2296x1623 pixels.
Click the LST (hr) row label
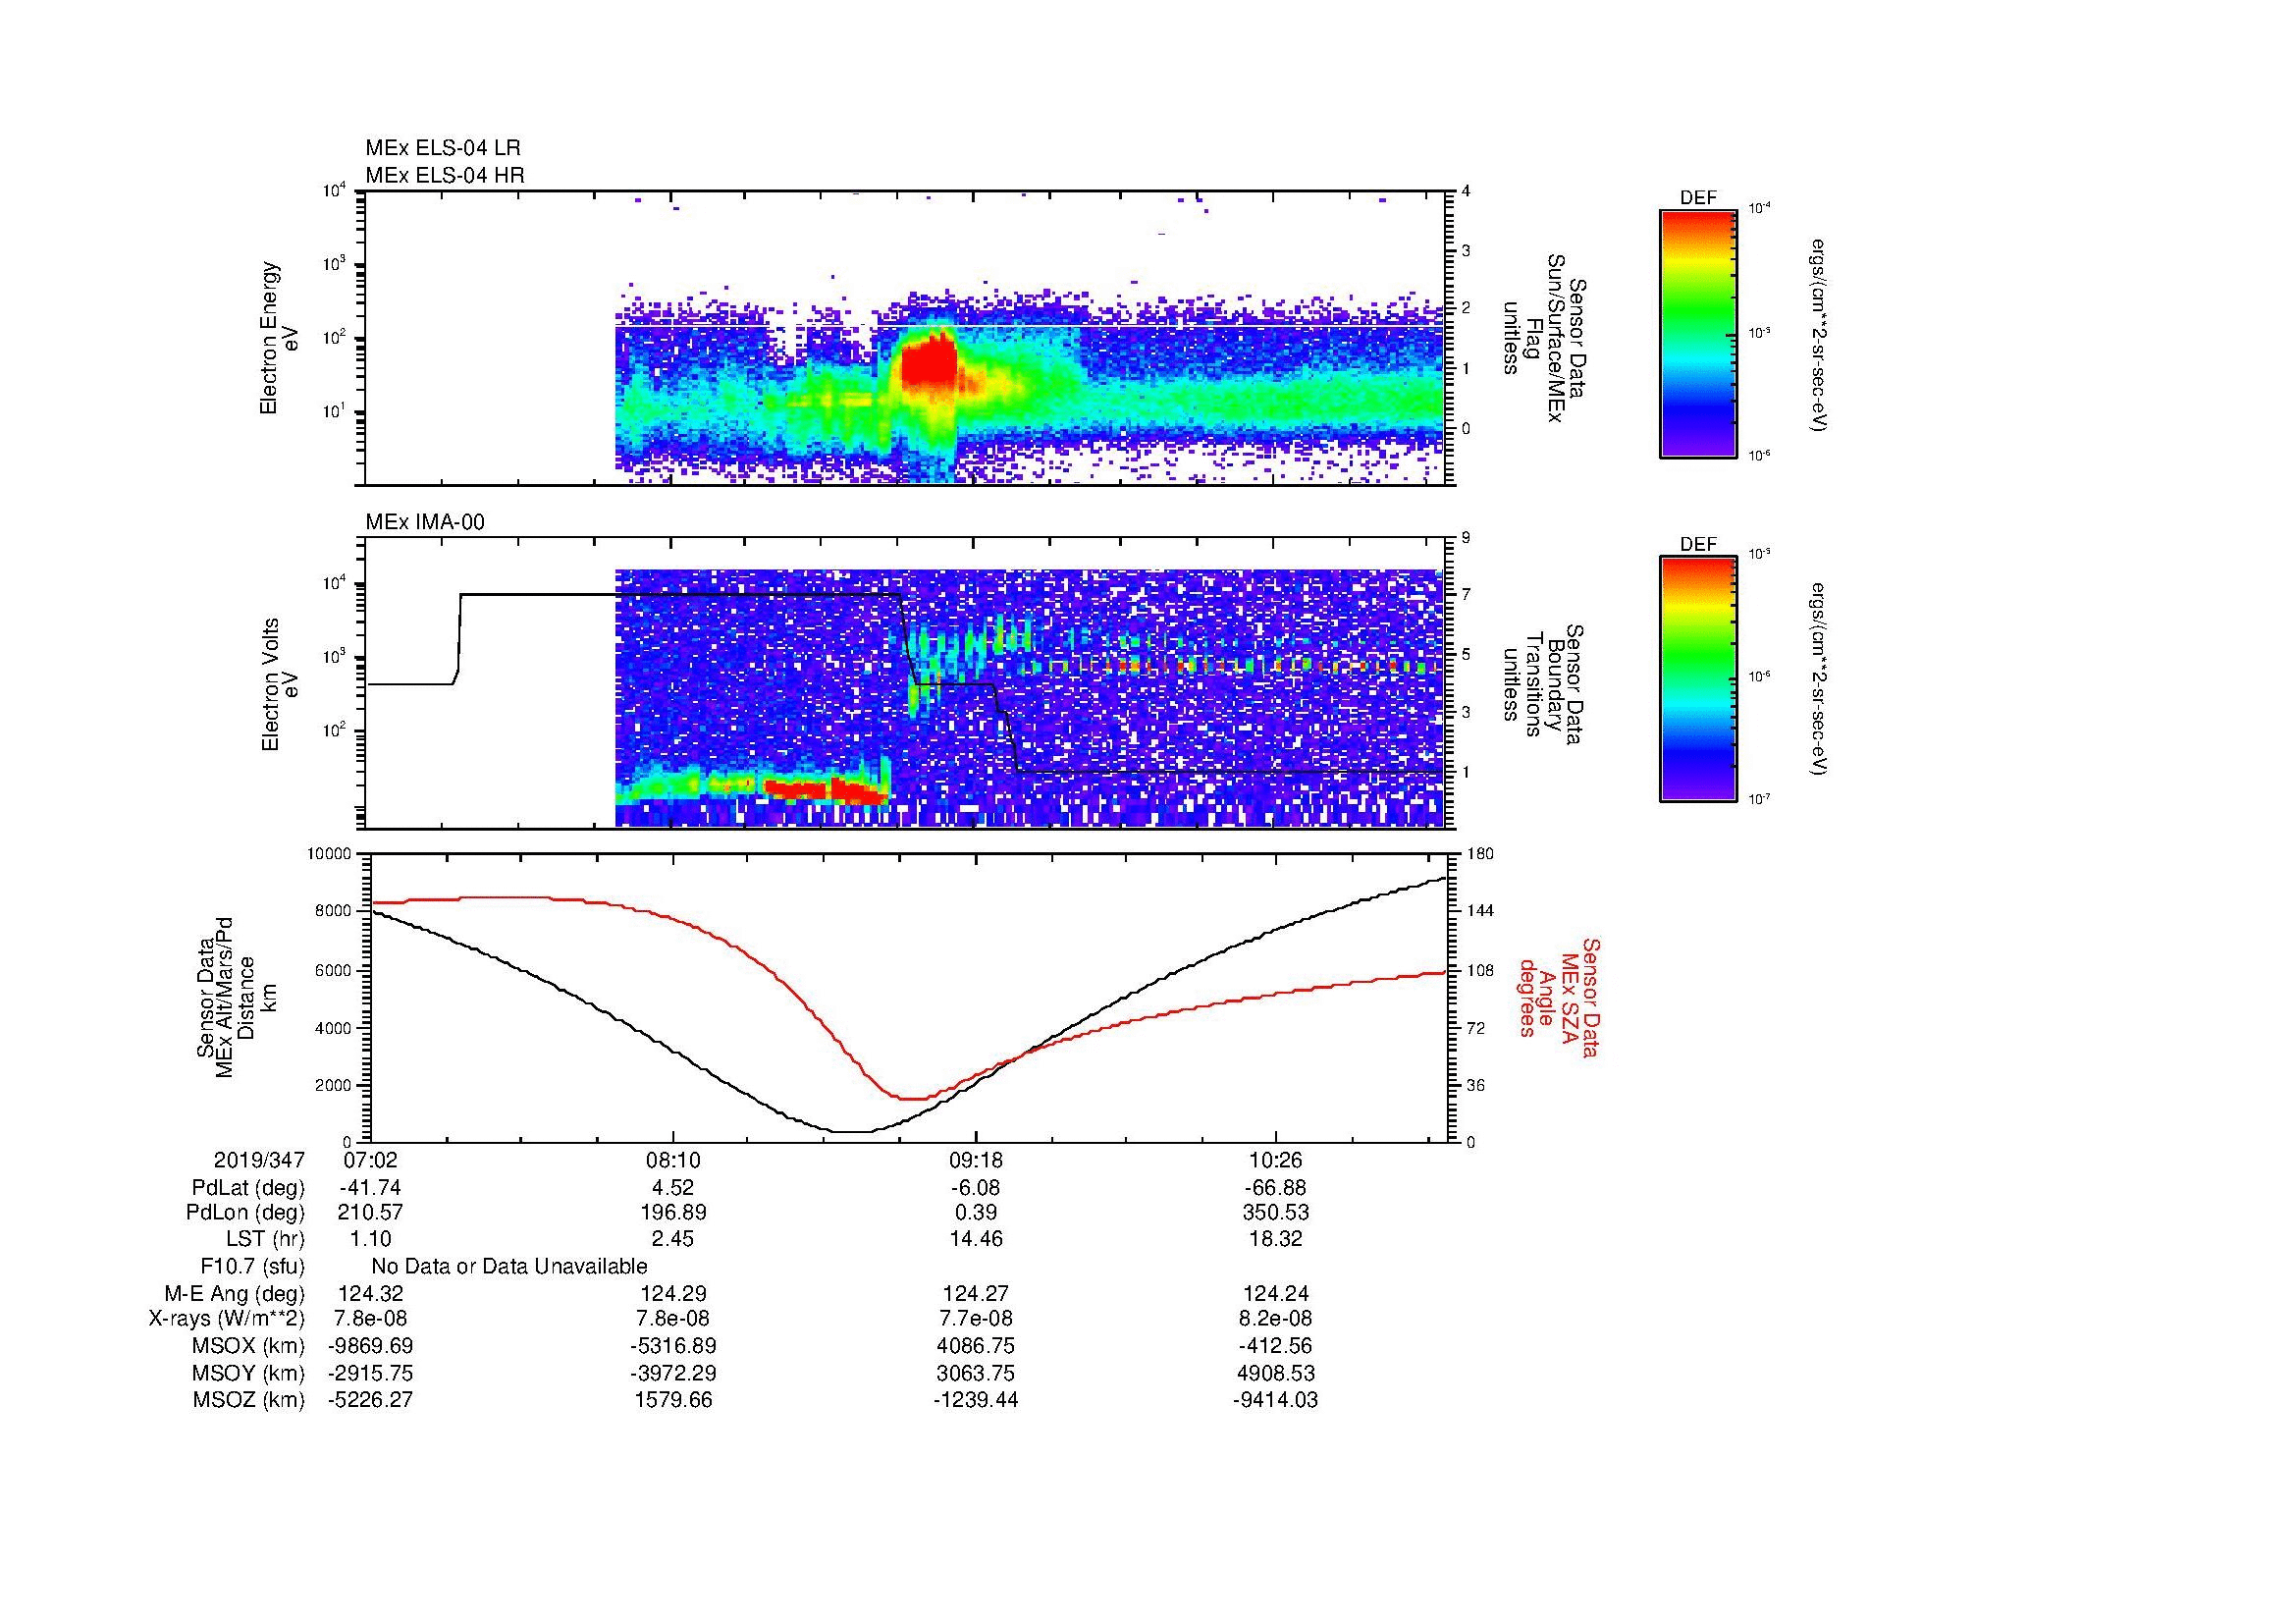265,1240
